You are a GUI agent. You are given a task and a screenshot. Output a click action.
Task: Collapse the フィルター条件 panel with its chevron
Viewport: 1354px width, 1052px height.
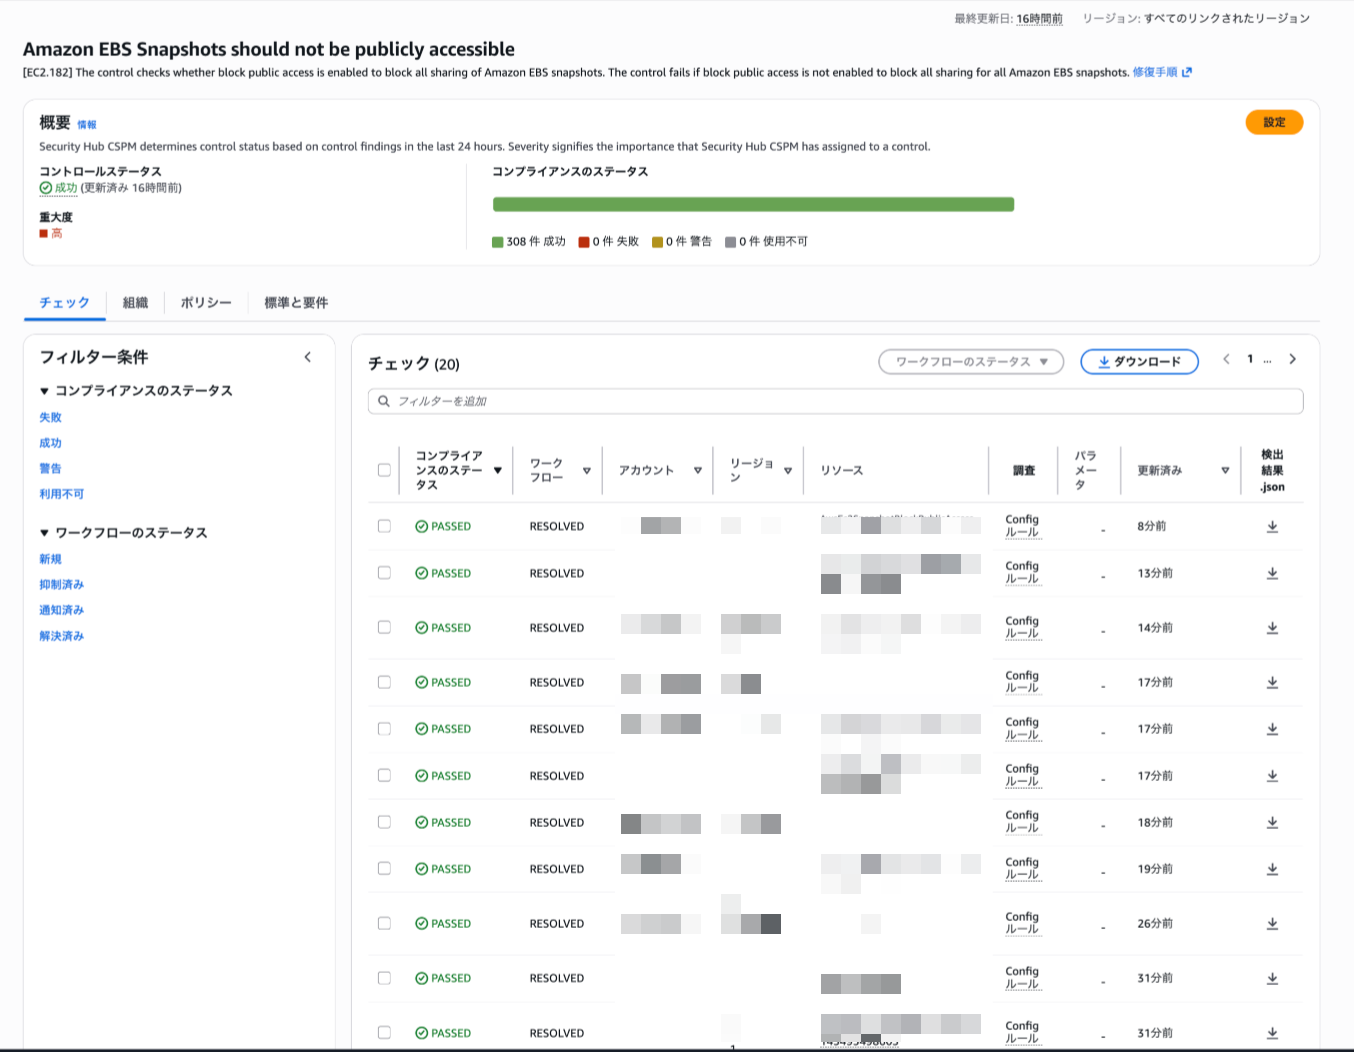point(307,357)
